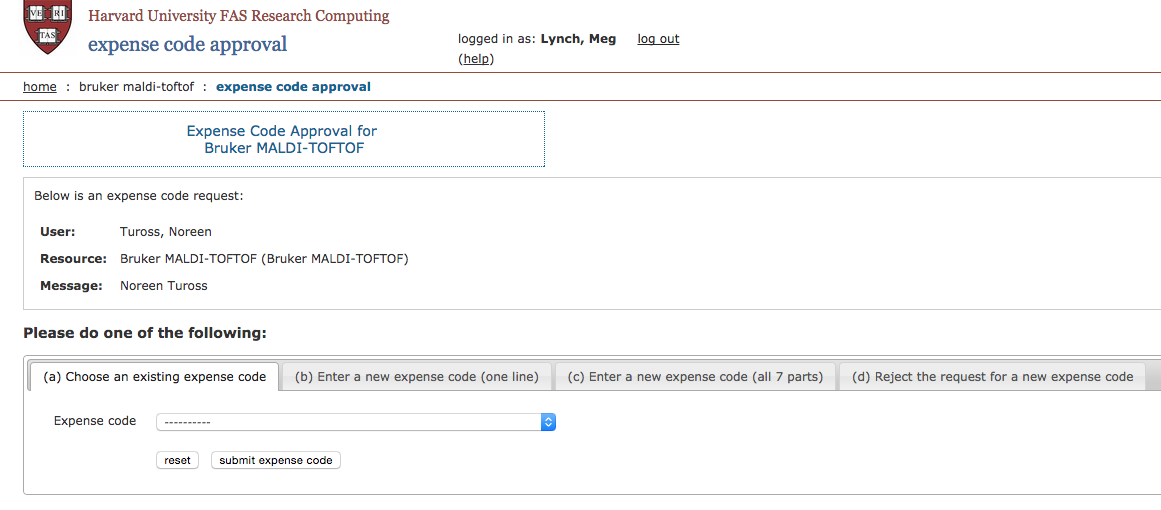The image size is (1161, 510).
Task: Click the blue arrows on Expense code selector
Action: pyautogui.click(x=549, y=422)
